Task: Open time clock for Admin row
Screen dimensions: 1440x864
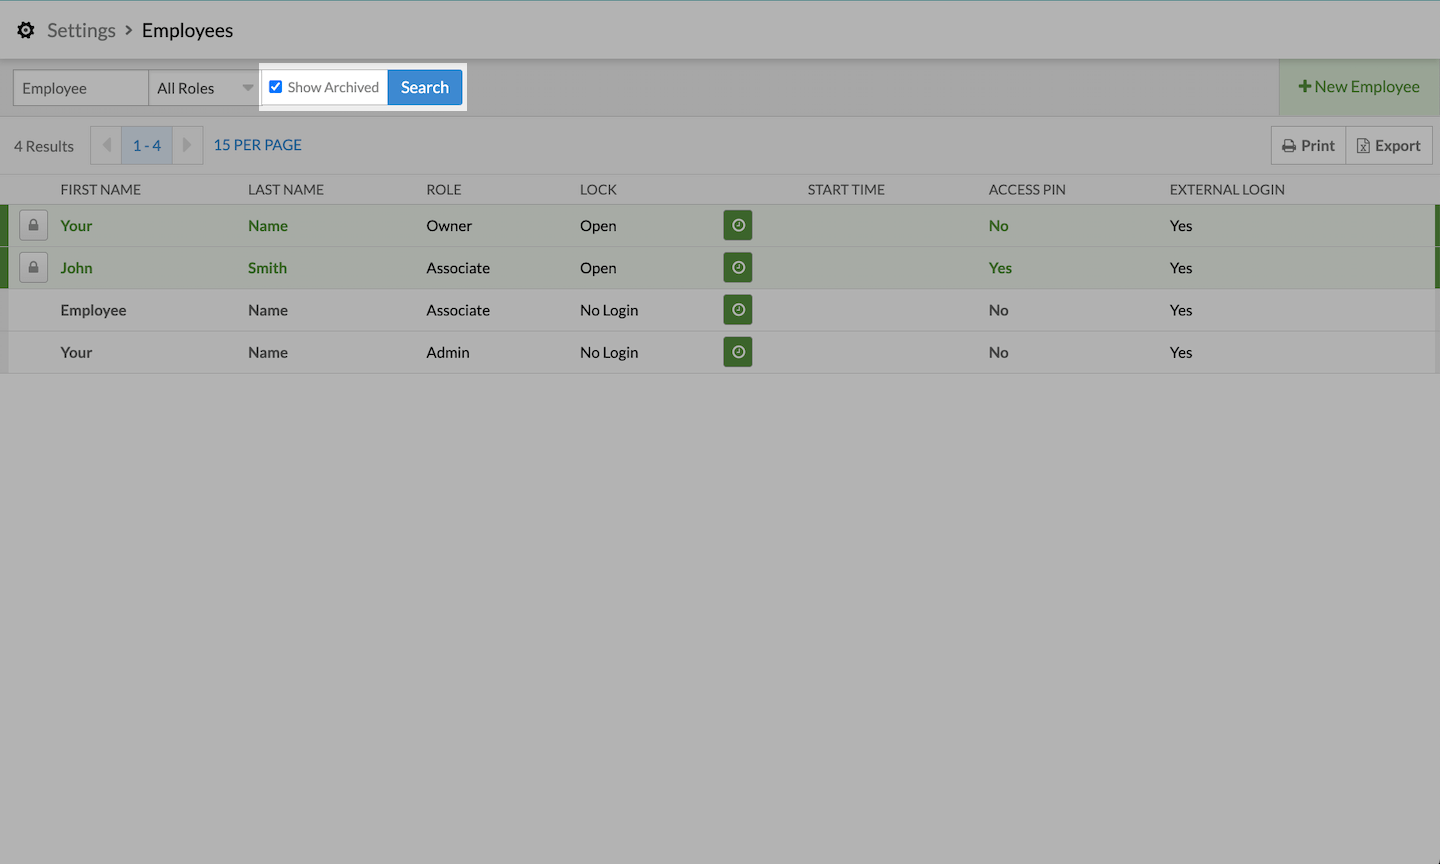Action: coord(738,352)
